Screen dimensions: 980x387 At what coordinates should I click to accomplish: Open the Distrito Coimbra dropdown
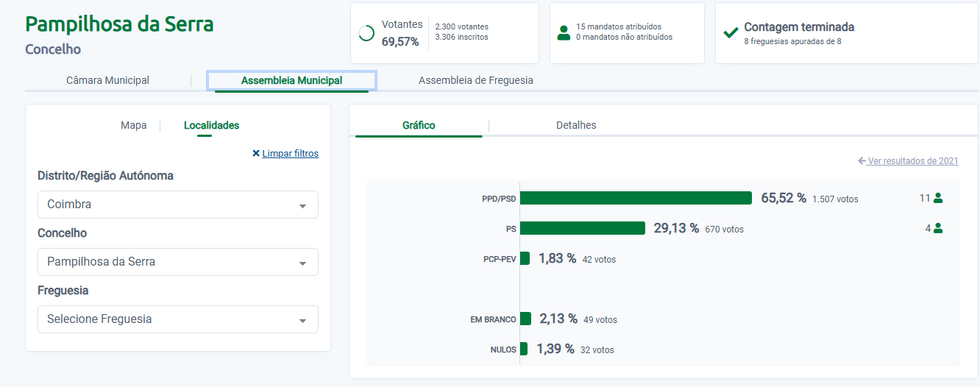coord(178,204)
